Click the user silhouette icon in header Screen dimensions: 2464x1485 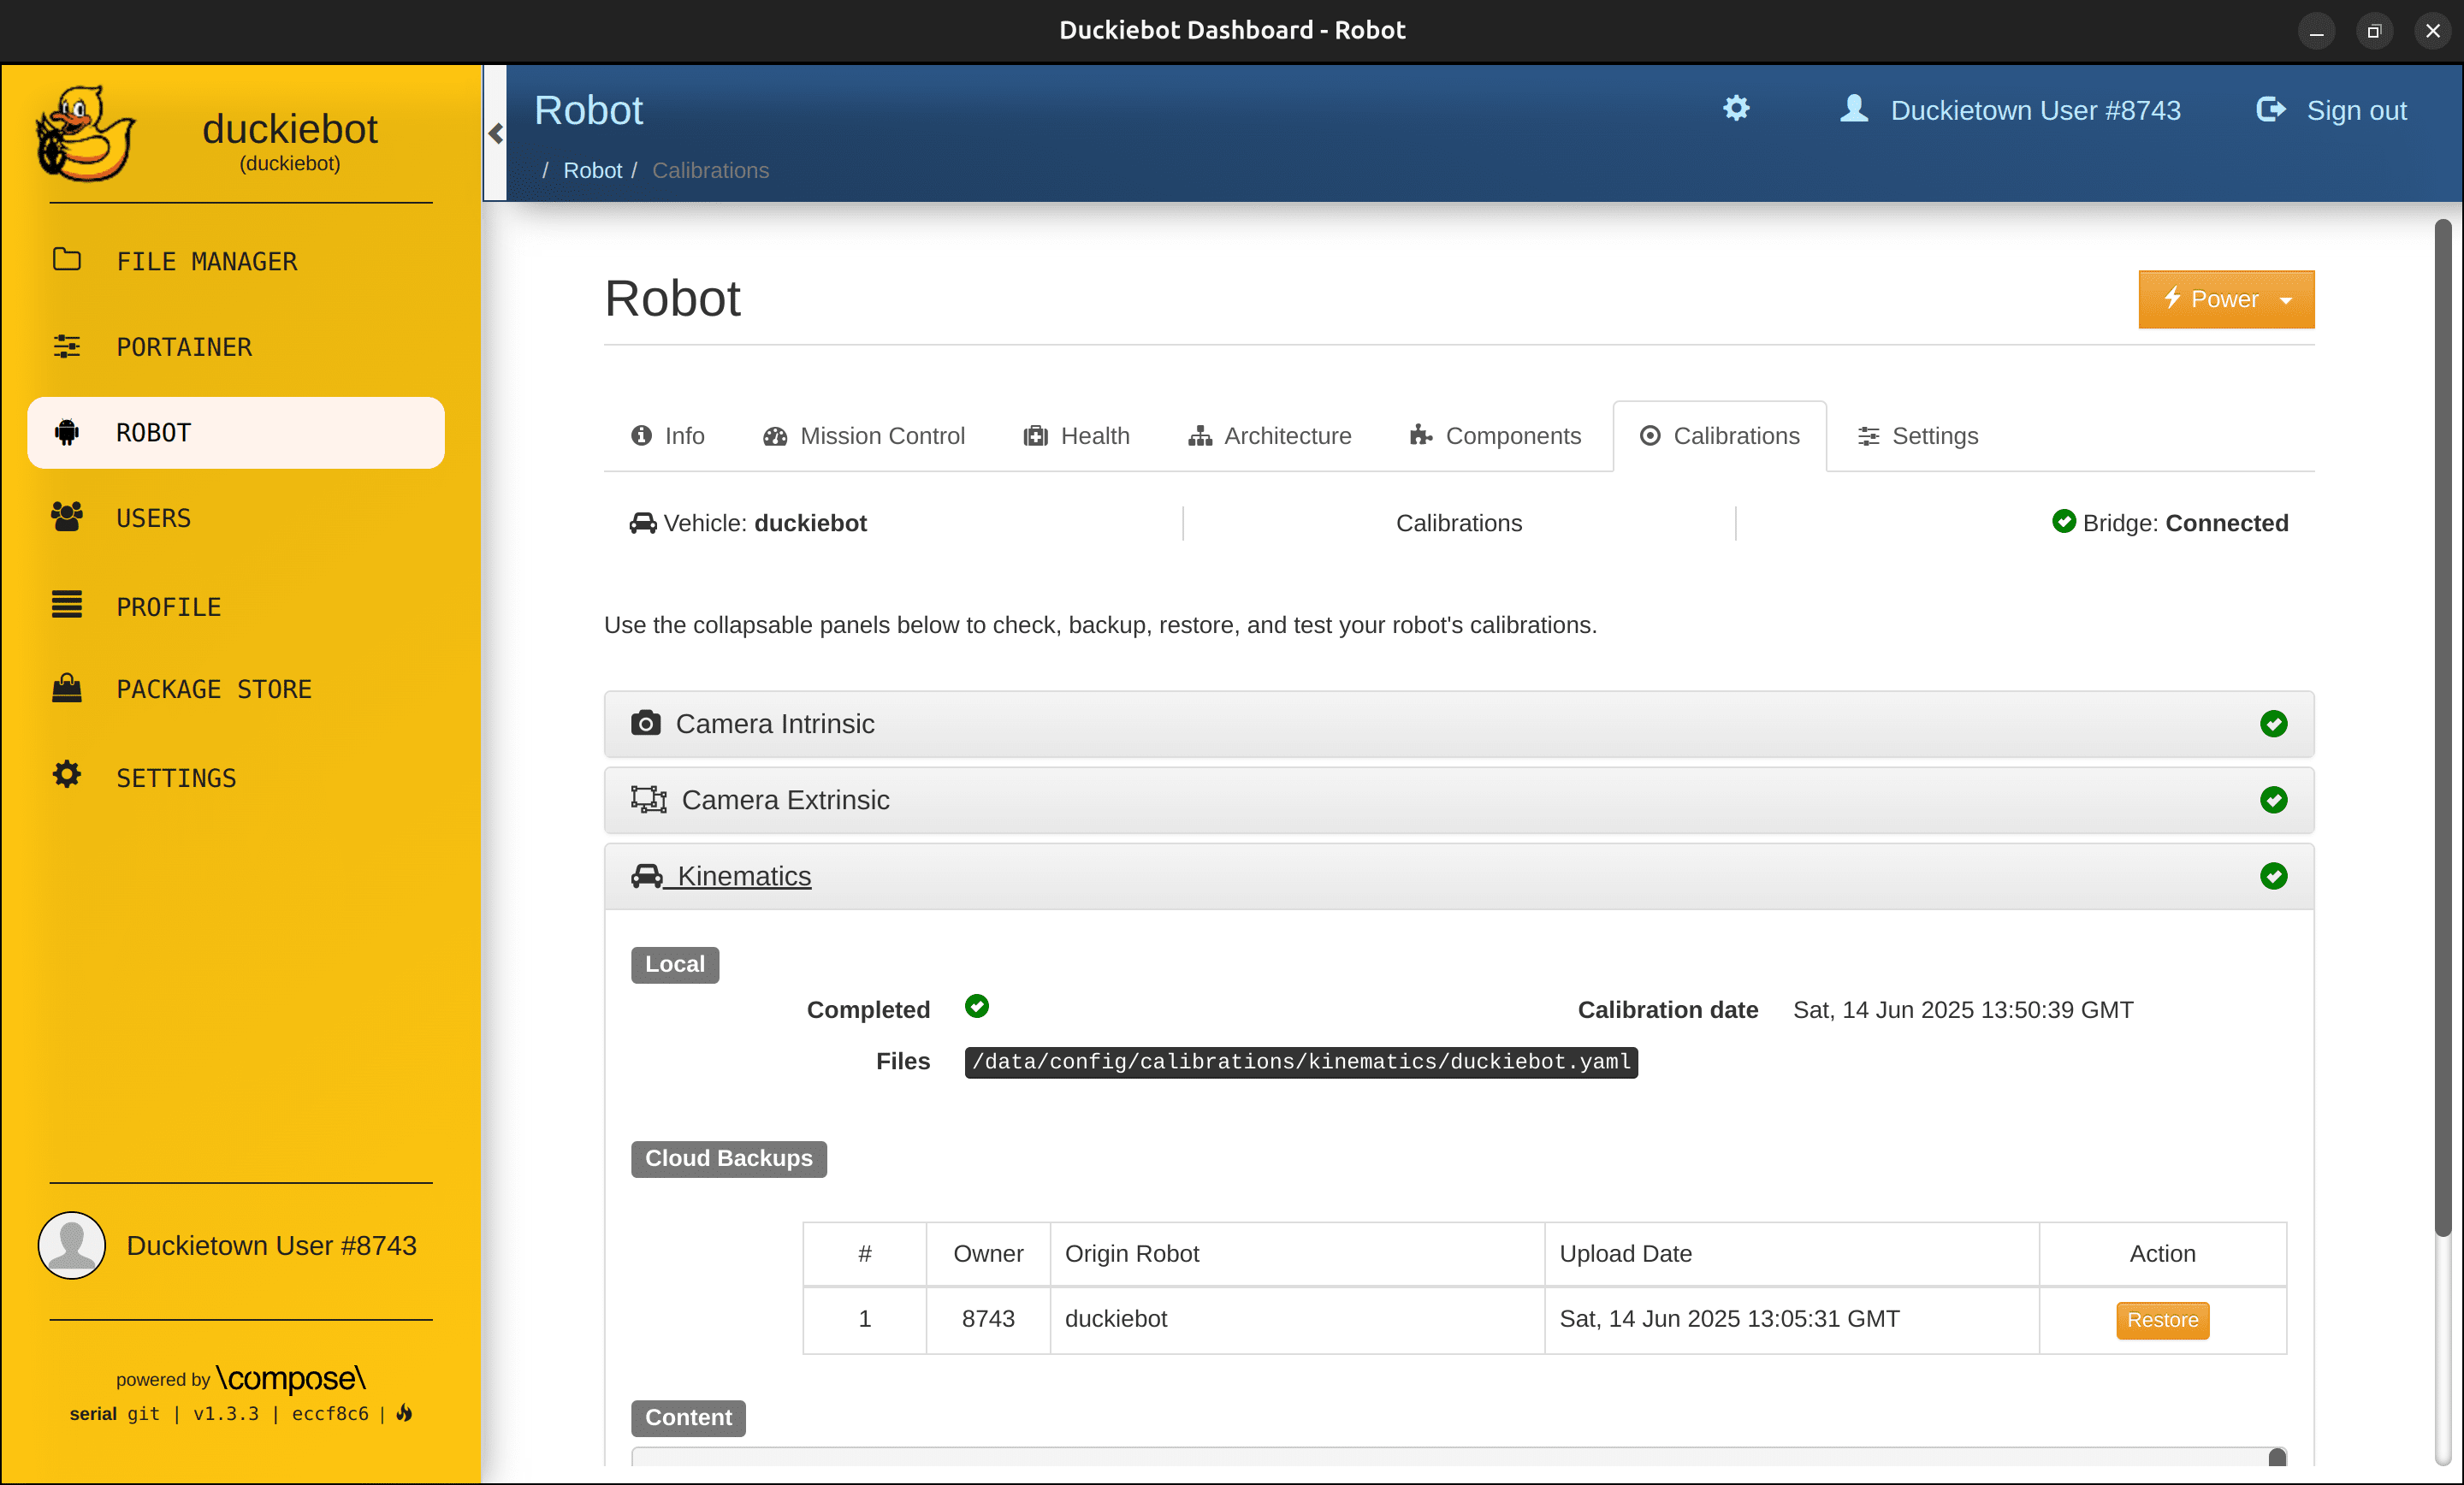[x=1854, y=108]
